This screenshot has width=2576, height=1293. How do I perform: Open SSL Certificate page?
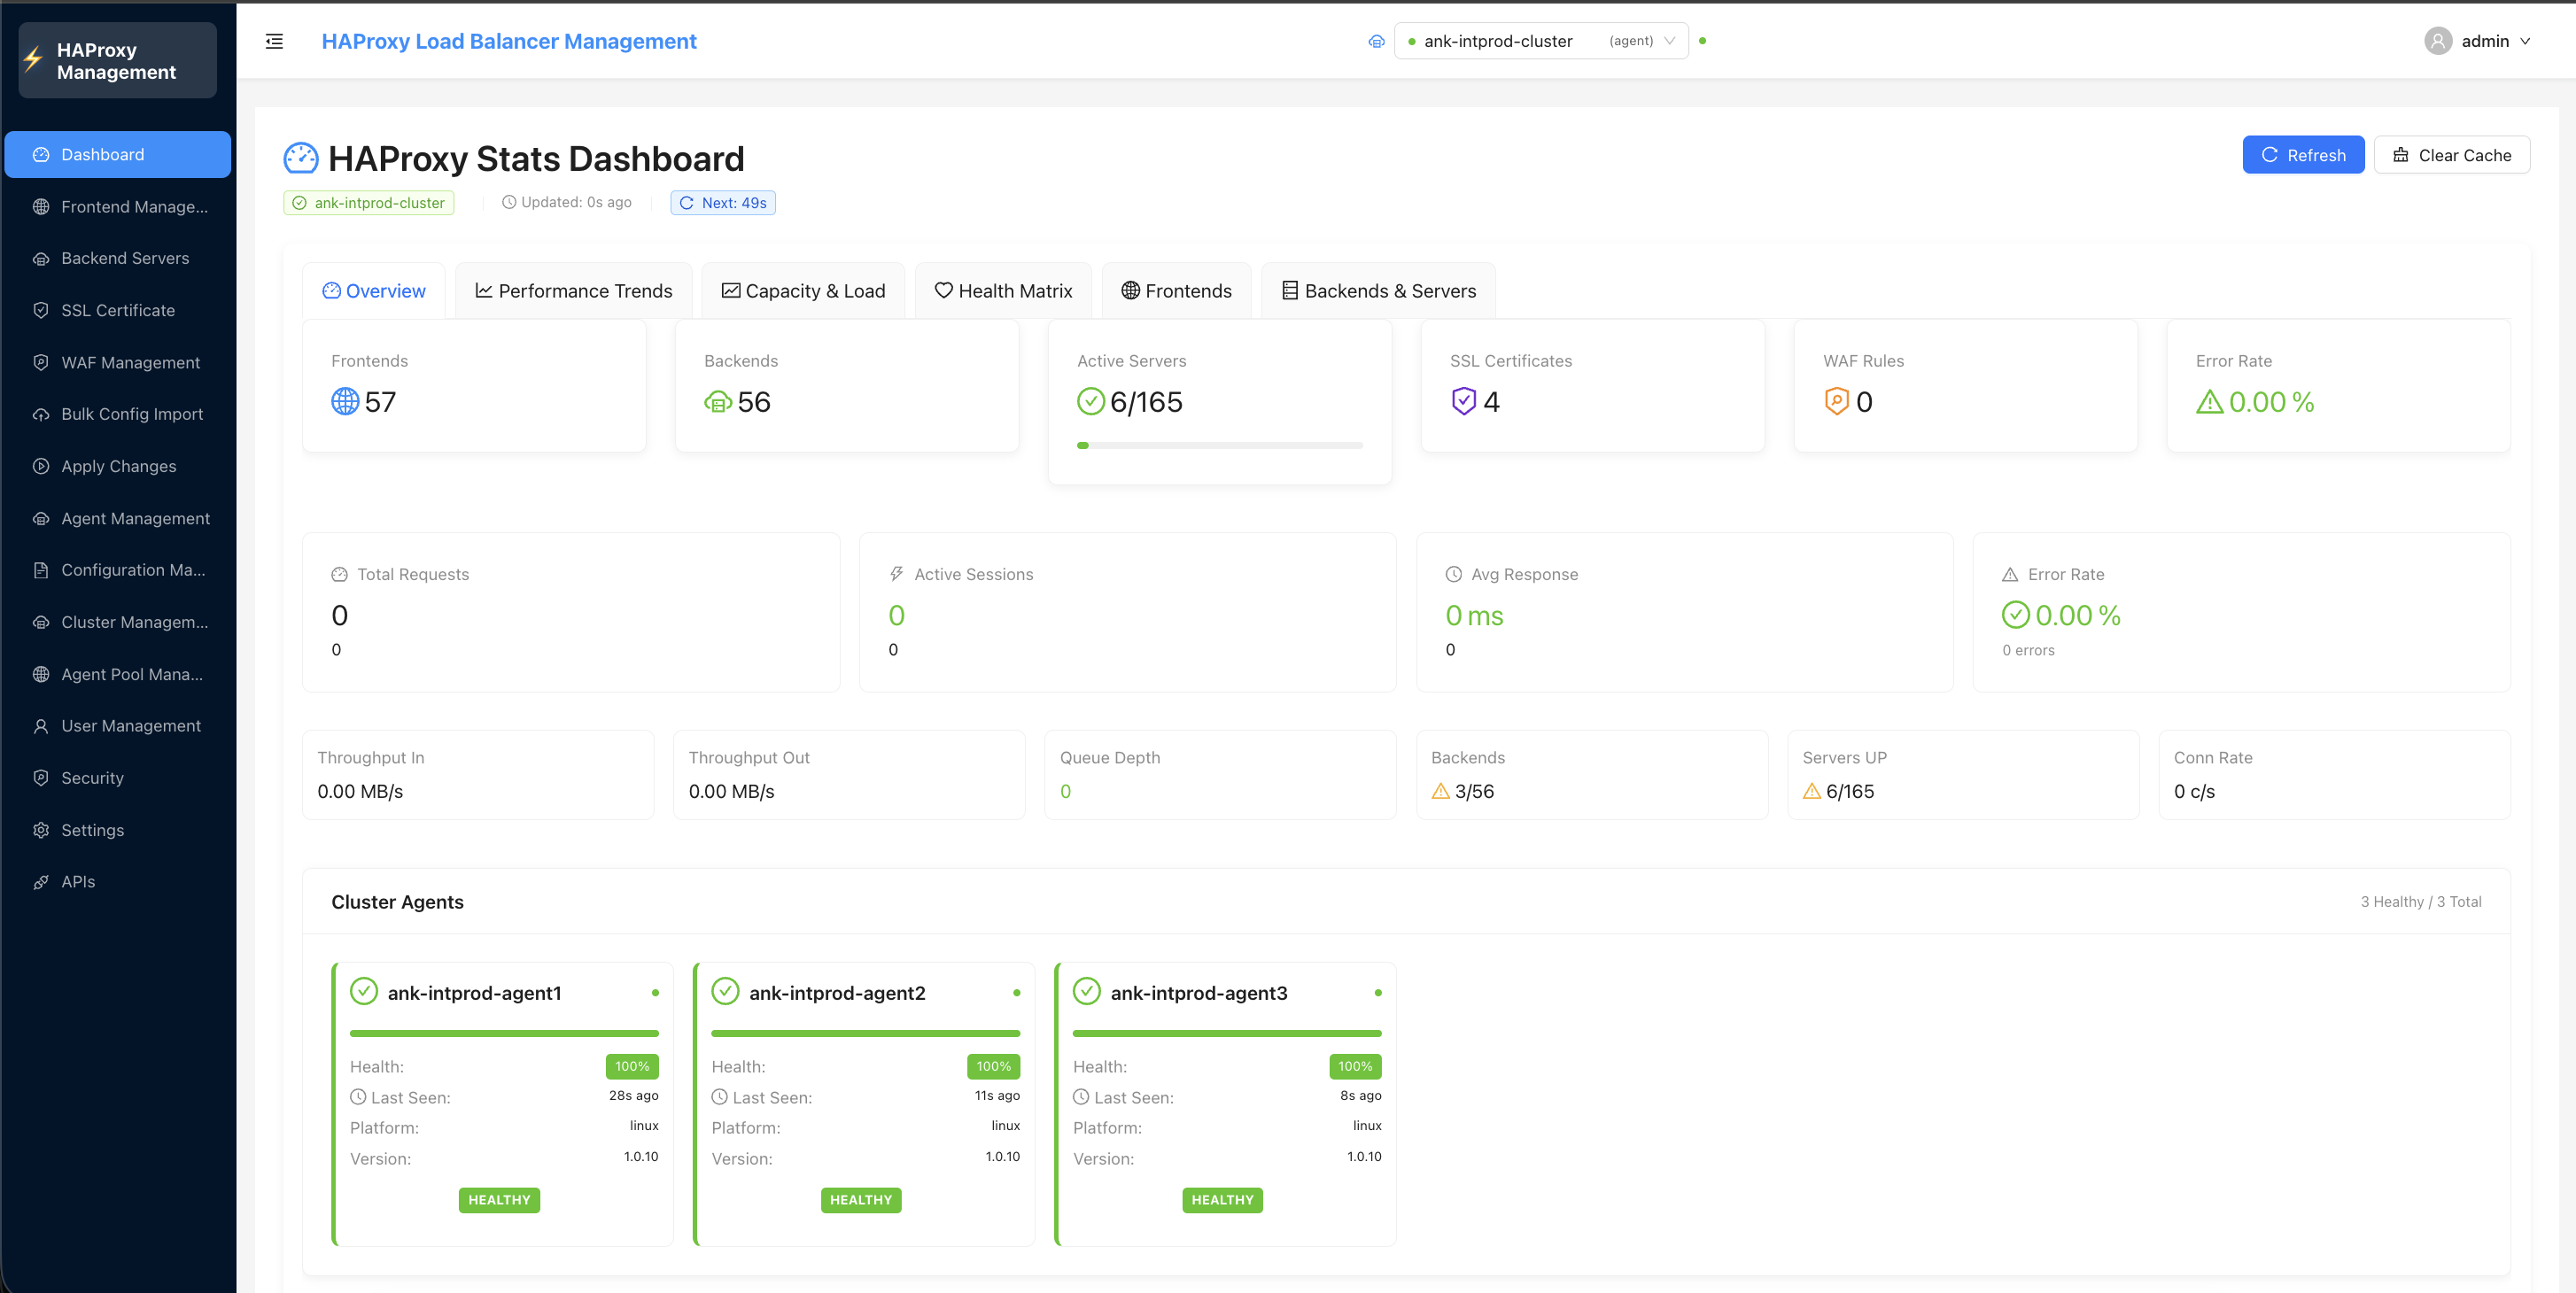tap(118, 310)
